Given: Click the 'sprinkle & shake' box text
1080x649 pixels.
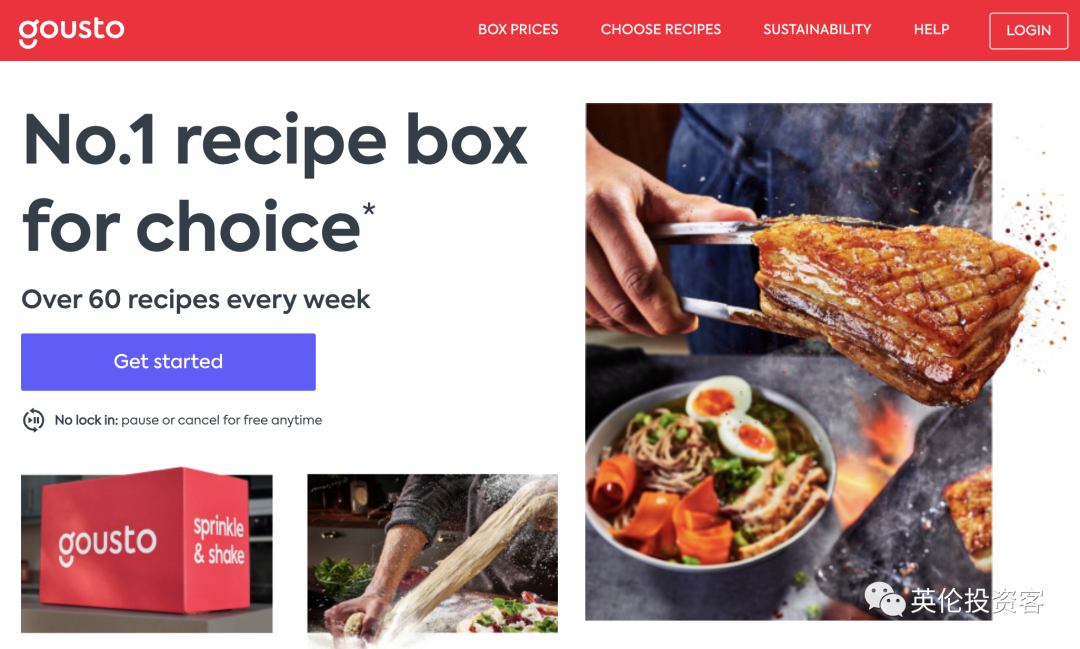Looking at the screenshot, I should (x=219, y=540).
